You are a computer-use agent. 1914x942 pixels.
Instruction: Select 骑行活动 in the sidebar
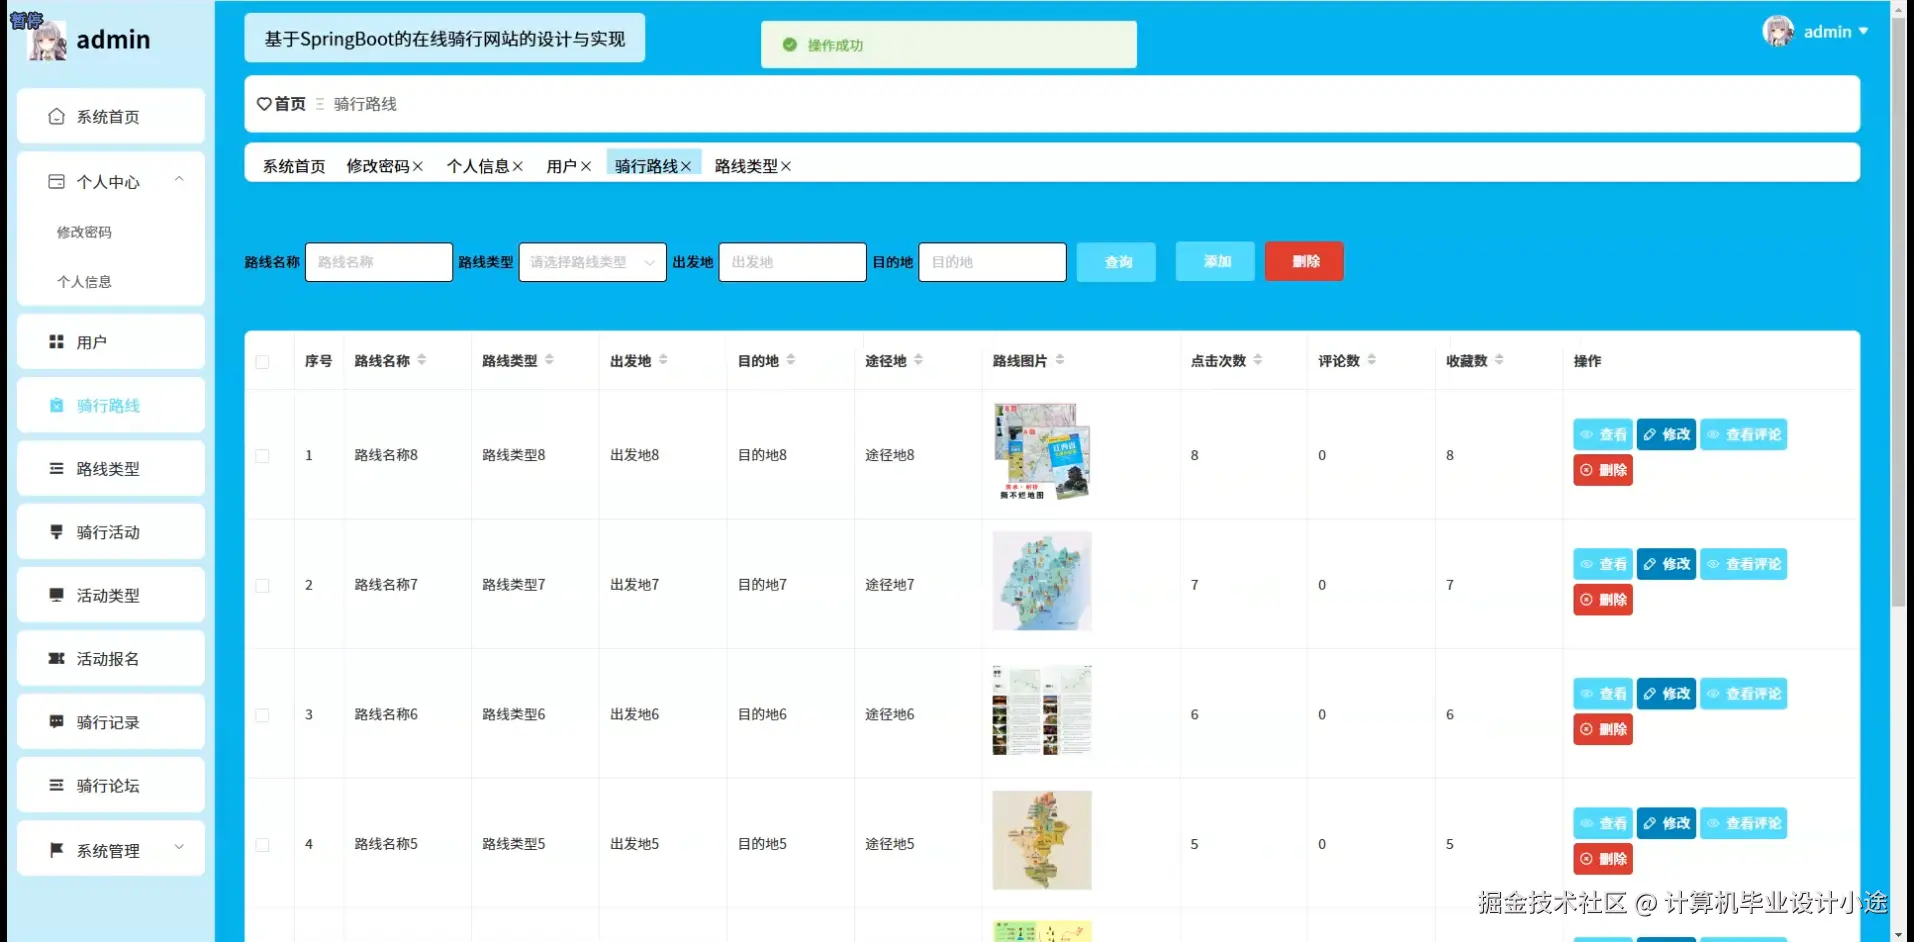pyautogui.click(x=56, y=531)
